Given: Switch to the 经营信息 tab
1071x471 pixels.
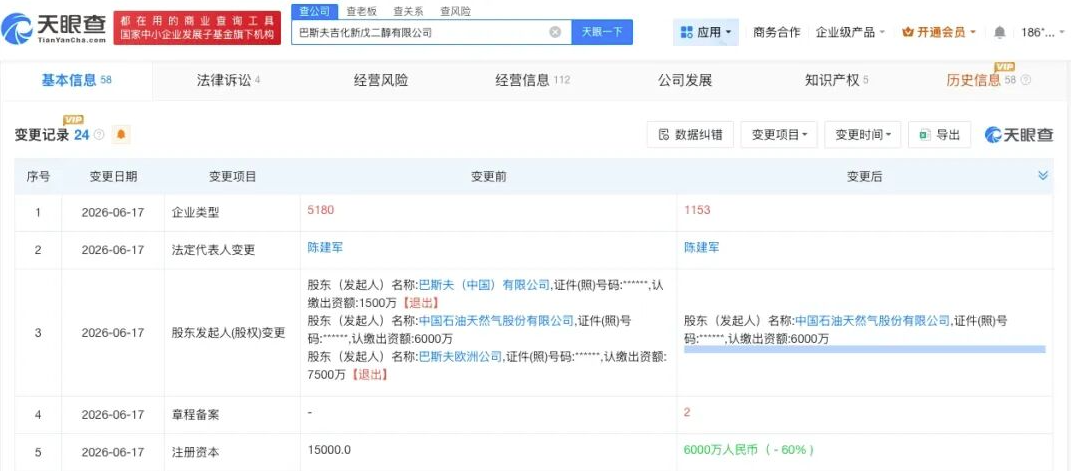Looking at the screenshot, I should 532,81.
